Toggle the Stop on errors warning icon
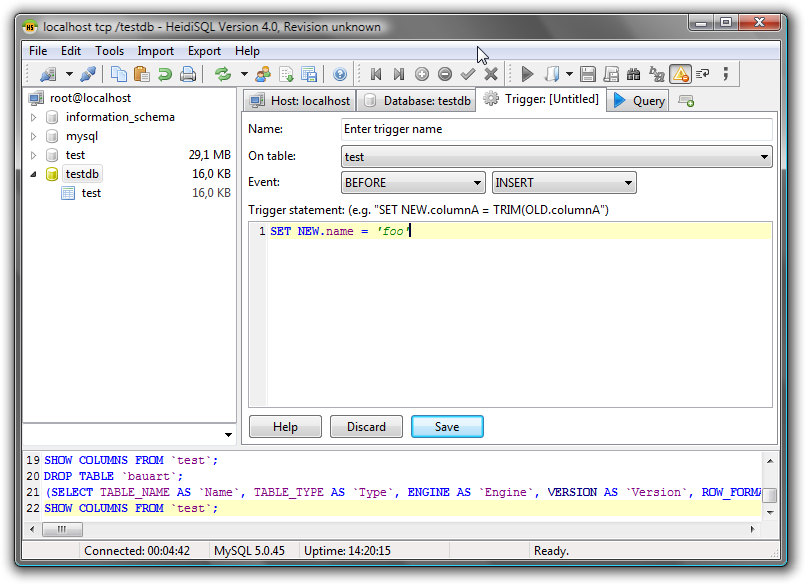 tap(680, 75)
